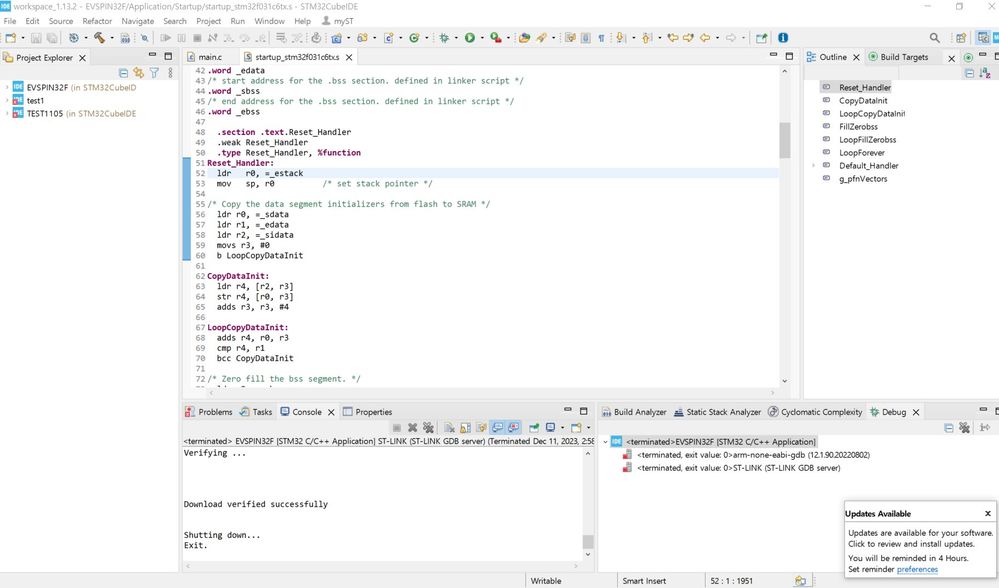Click Clear Console icon
Image resolution: width=999 pixels, height=588 pixels.
tap(450, 427)
